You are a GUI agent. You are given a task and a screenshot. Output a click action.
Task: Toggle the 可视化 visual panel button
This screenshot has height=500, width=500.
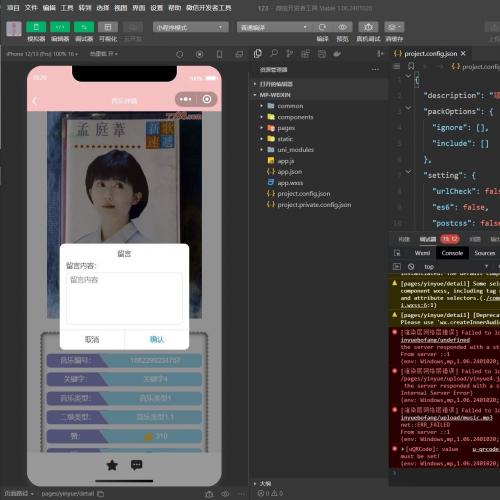pos(108,27)
